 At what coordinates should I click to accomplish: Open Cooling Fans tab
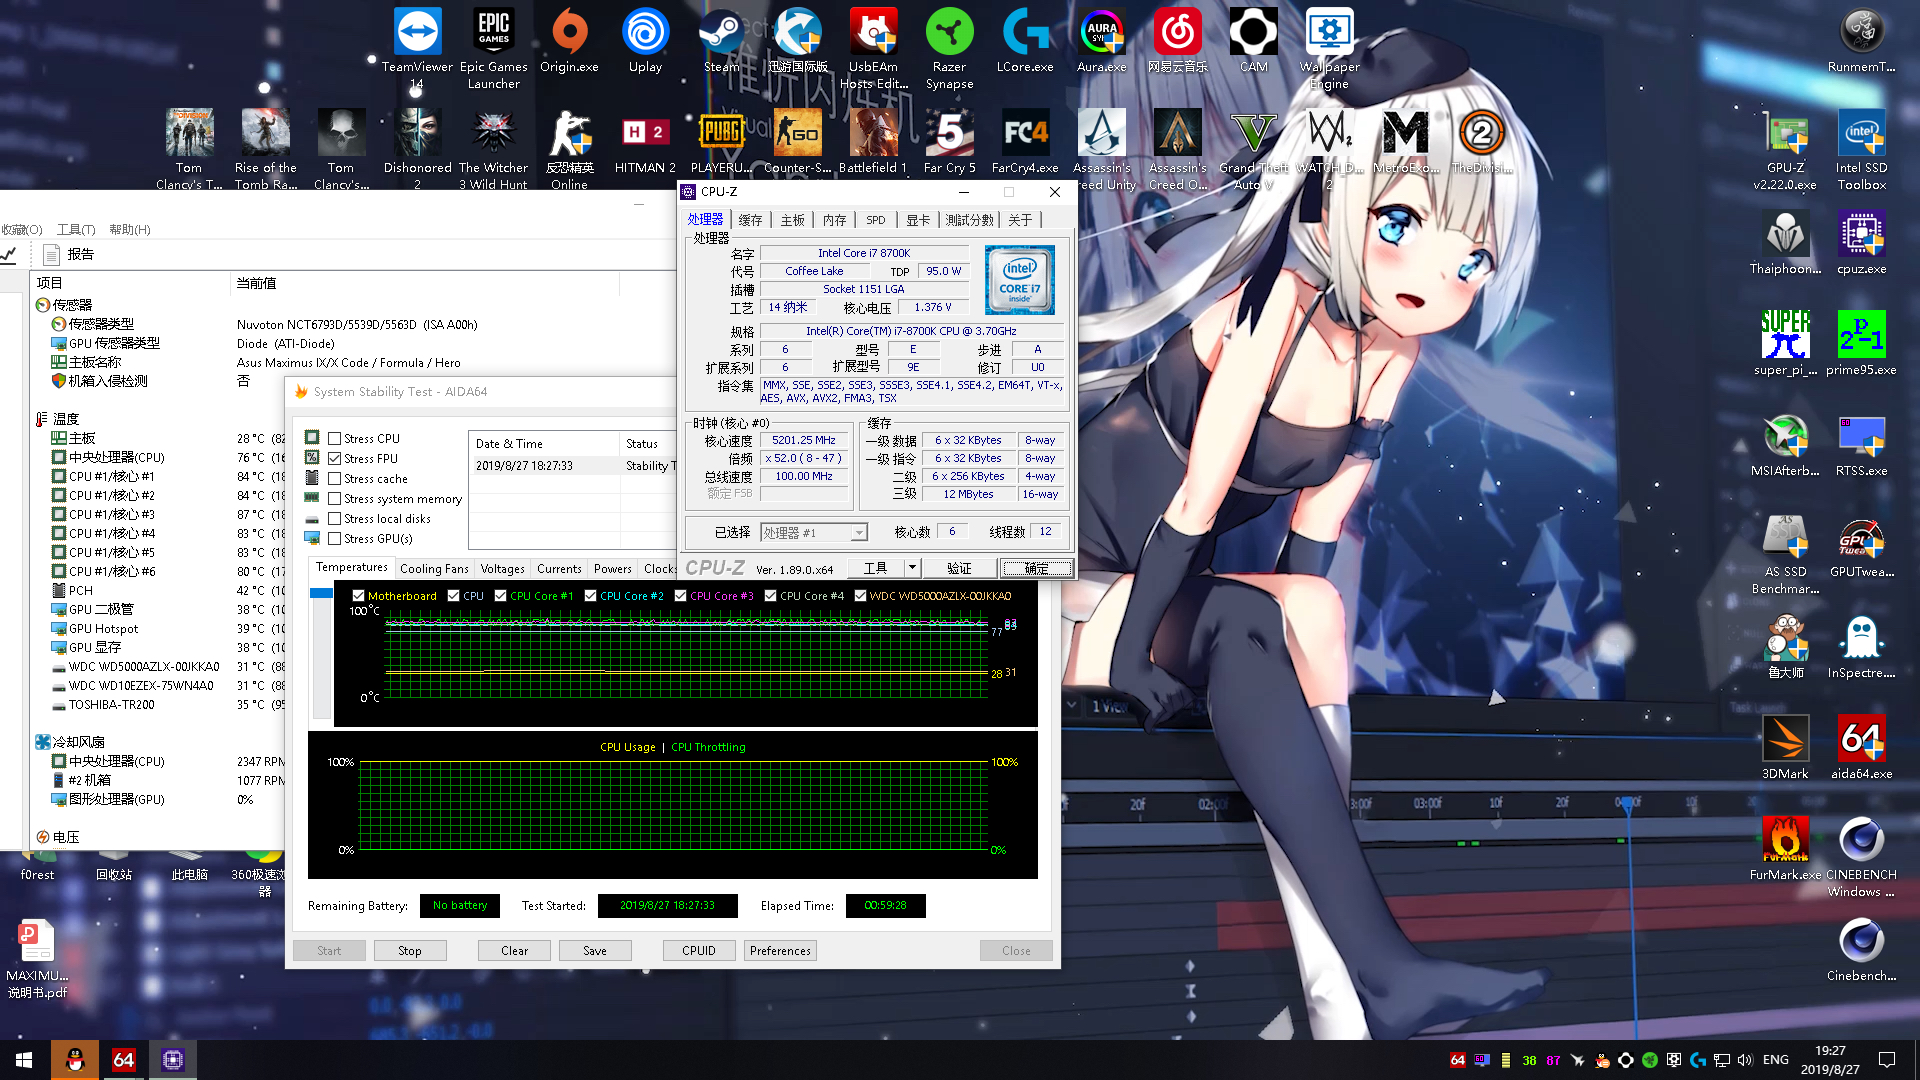[434, 568]
